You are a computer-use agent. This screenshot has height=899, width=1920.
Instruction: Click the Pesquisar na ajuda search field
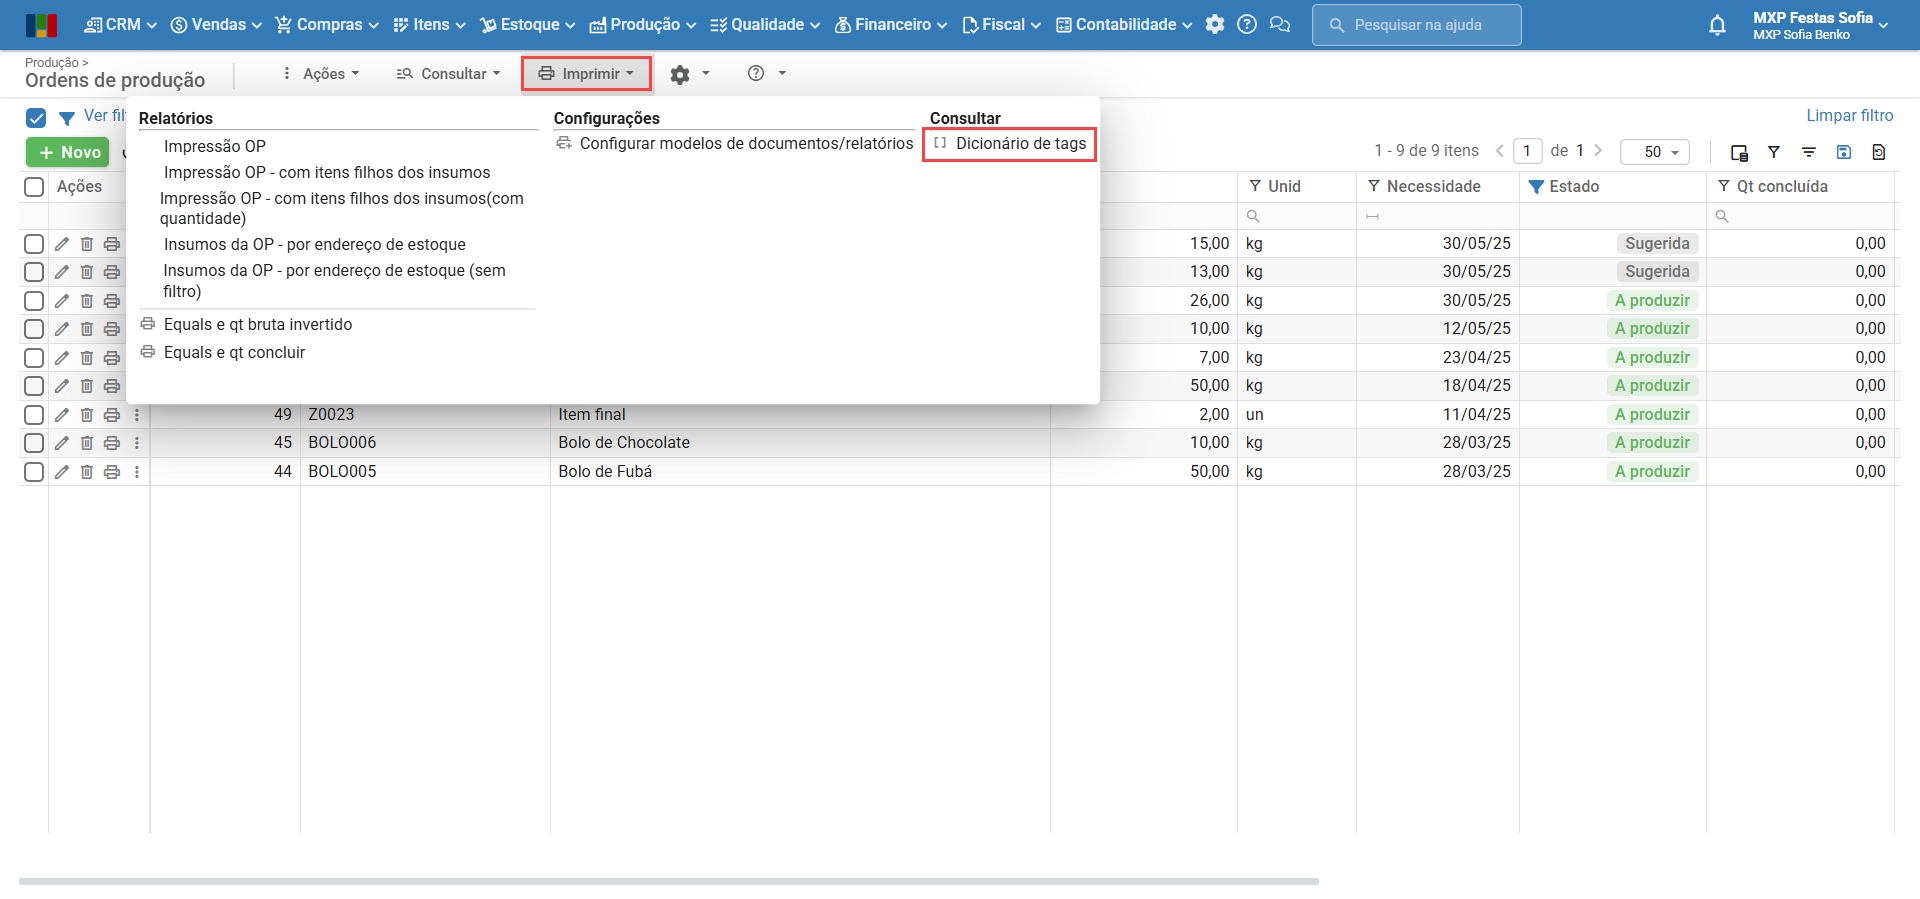(1416, 25)
